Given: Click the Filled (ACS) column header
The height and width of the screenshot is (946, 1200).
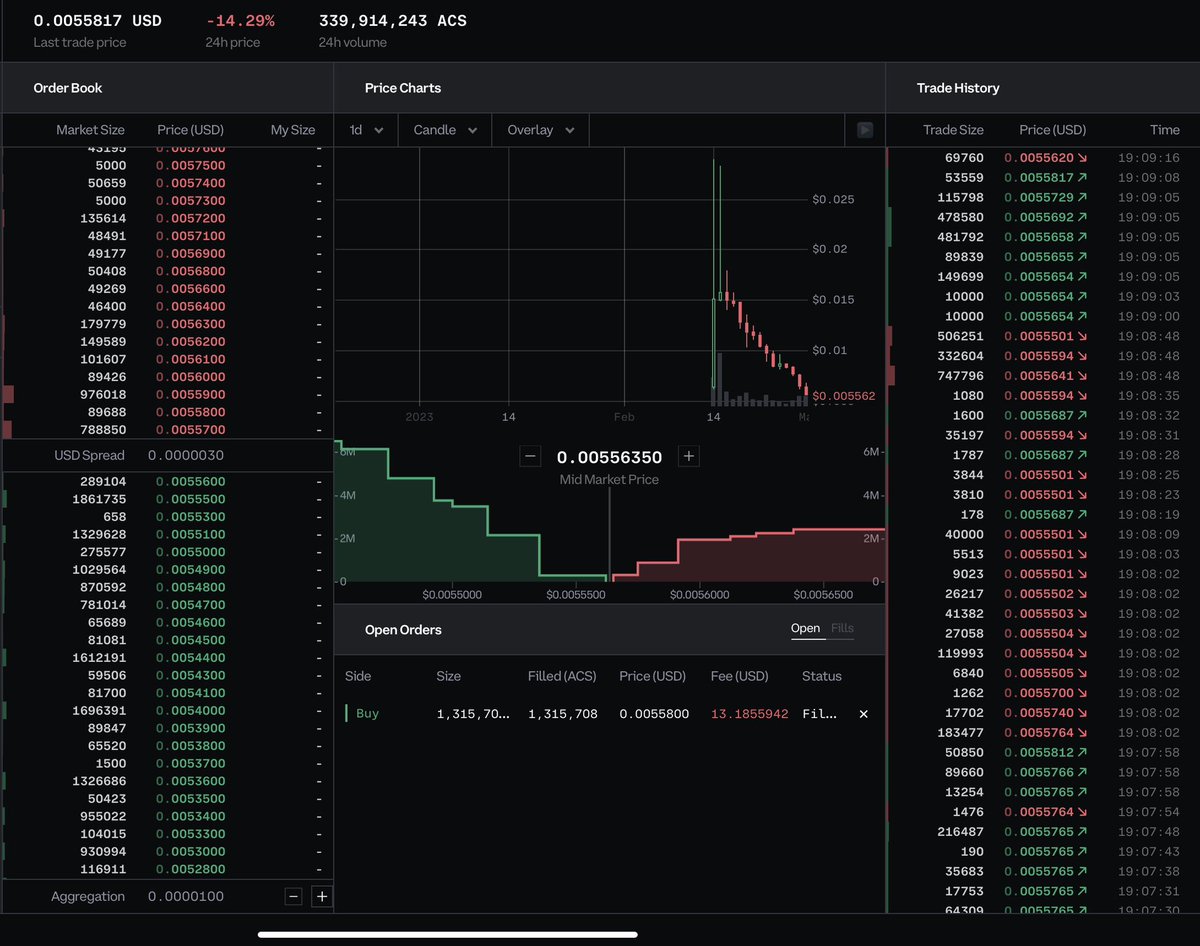Looking at the screenshot, I should point(562,676).
